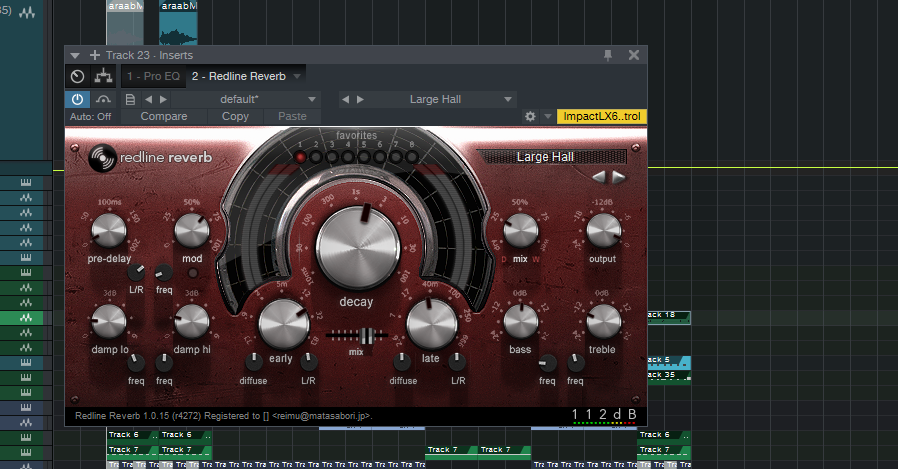This screenshot has width=898, height=469.
Task: Click the Copy button
Action: [x=235, y=116]
